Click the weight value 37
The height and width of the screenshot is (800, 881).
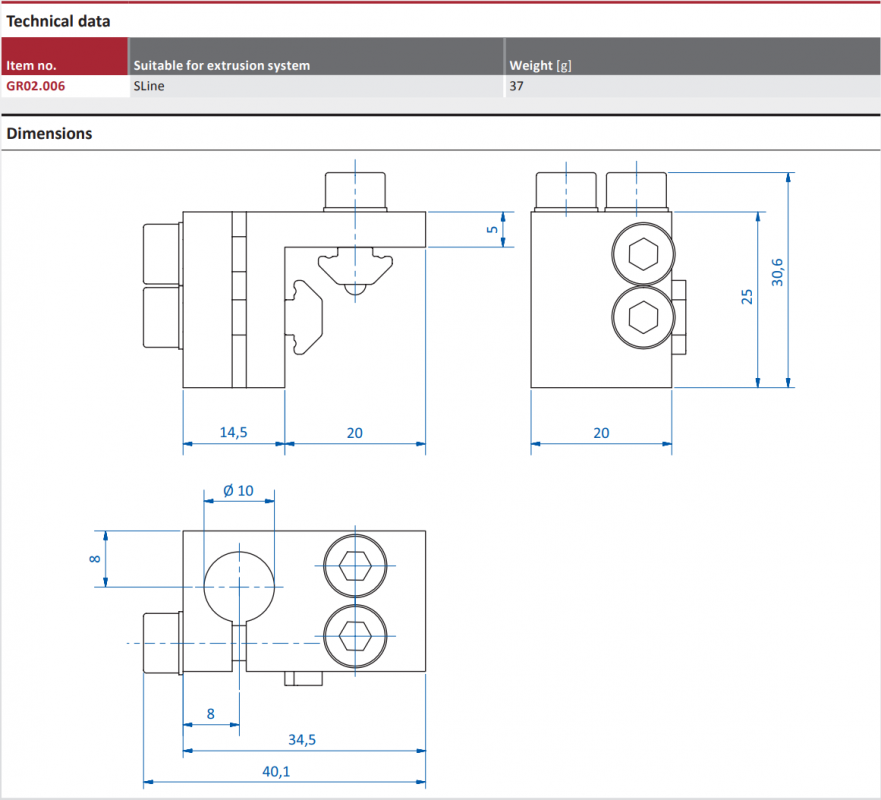[x=516, y=86]
